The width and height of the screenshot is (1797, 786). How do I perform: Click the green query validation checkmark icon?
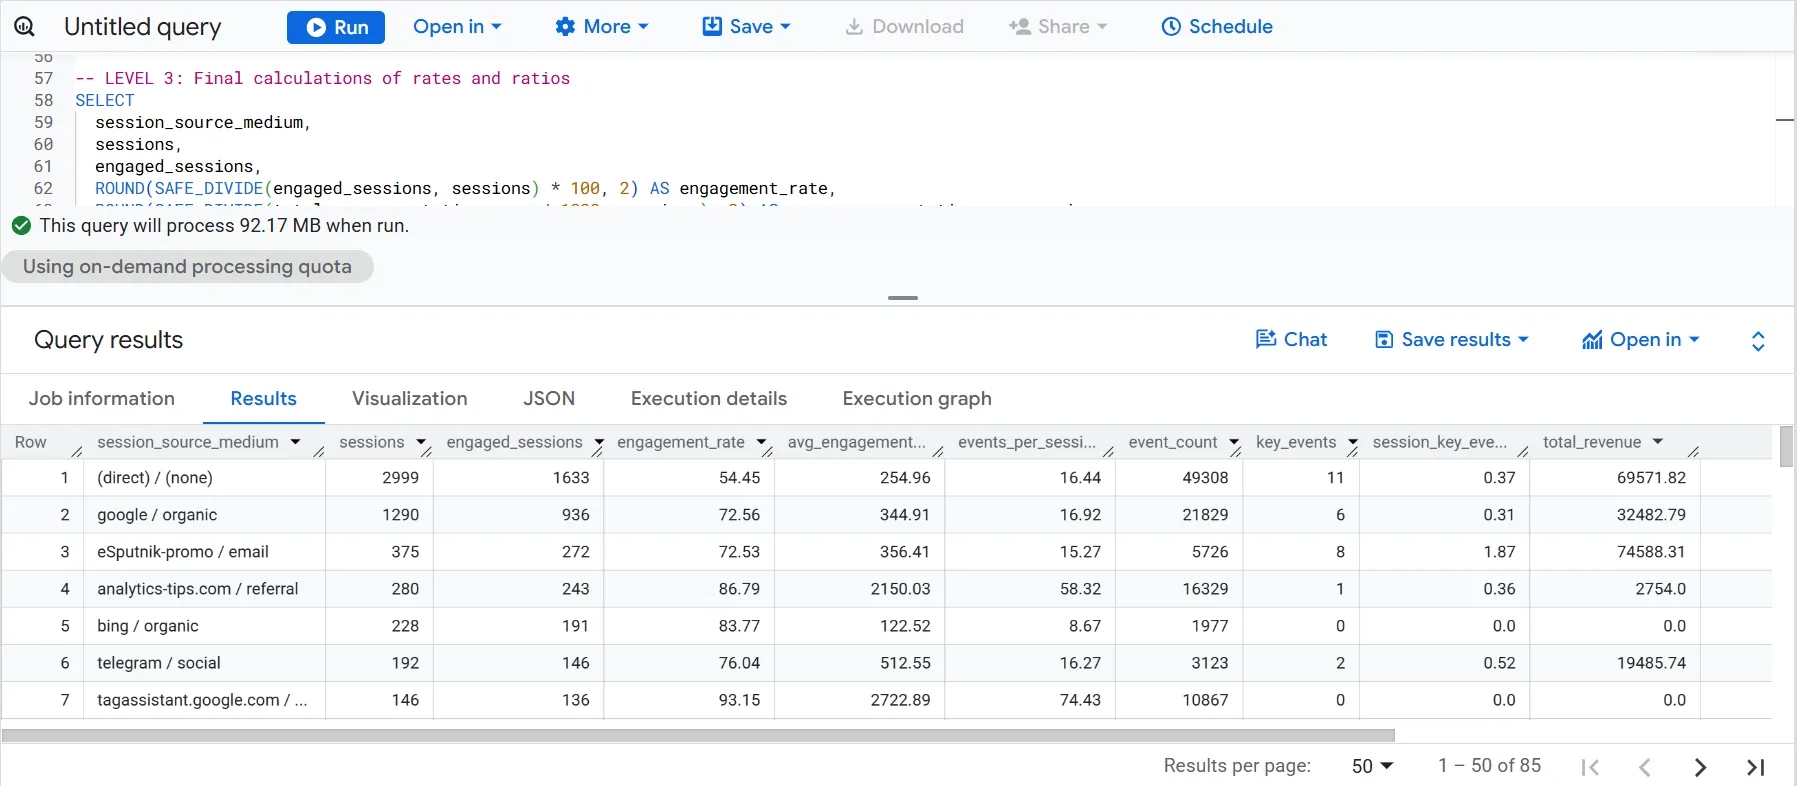[21, 226]
